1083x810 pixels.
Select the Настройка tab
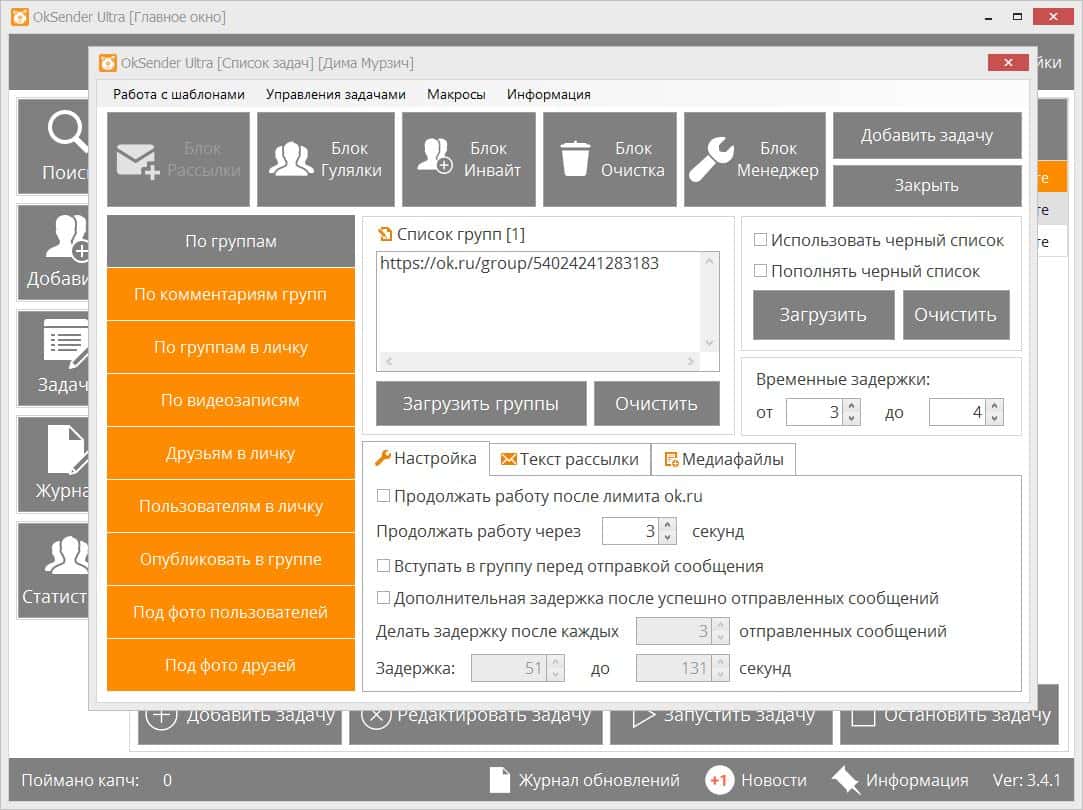click(425, 459)
